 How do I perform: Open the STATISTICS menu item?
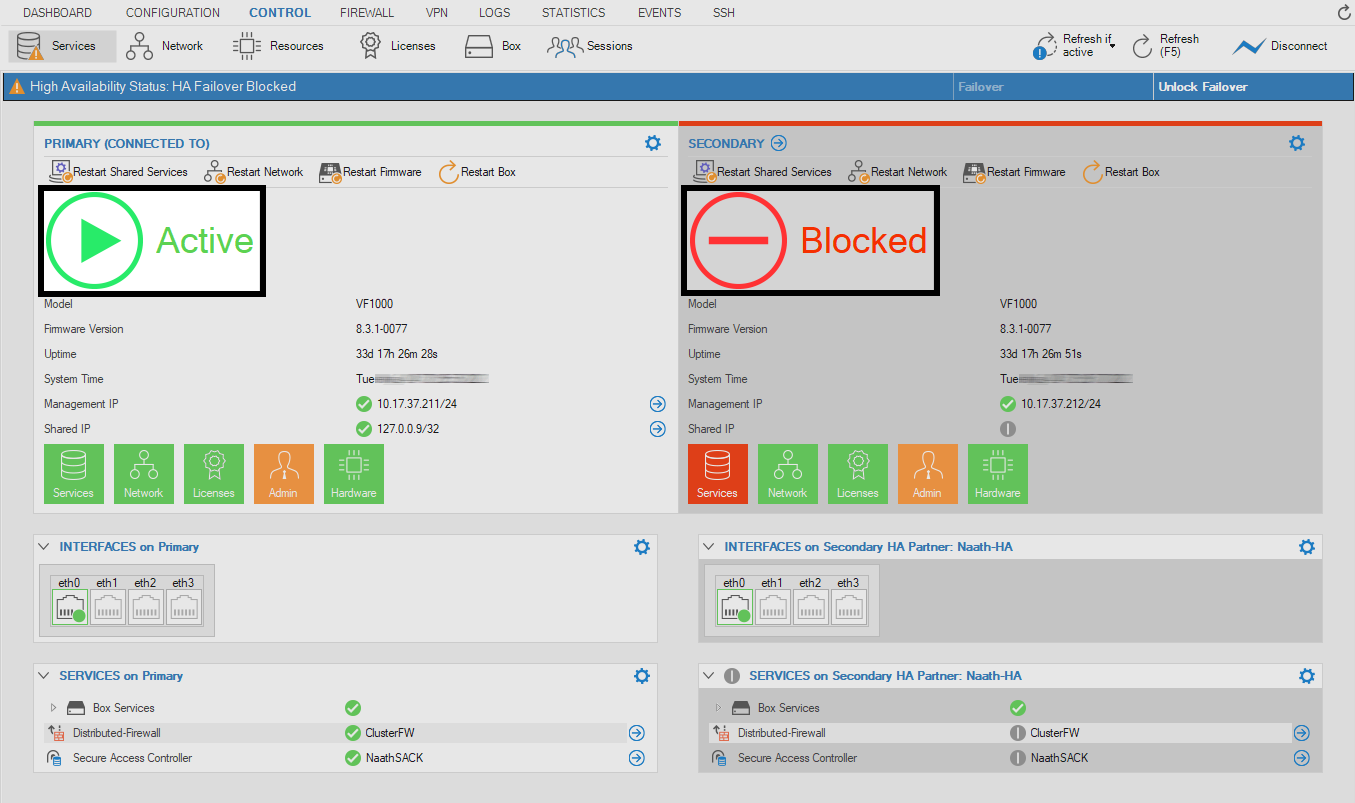[x=573, y=12]
